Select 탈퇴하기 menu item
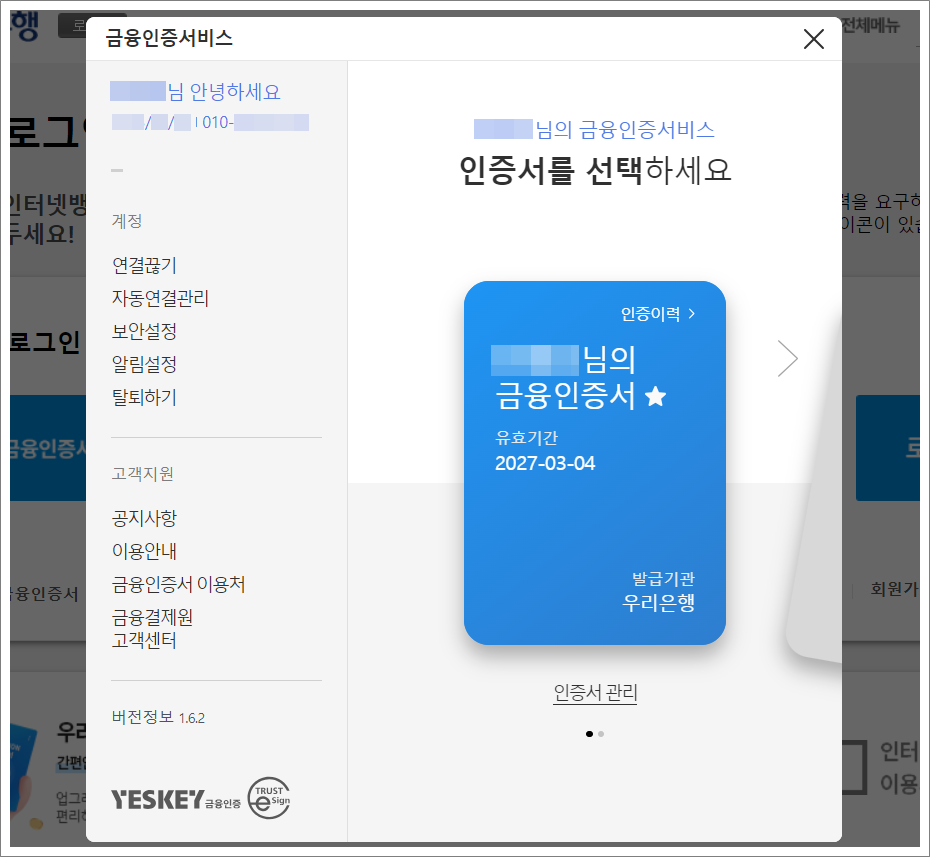The height and width of the screenshot is (857, 930). [144, 397]
